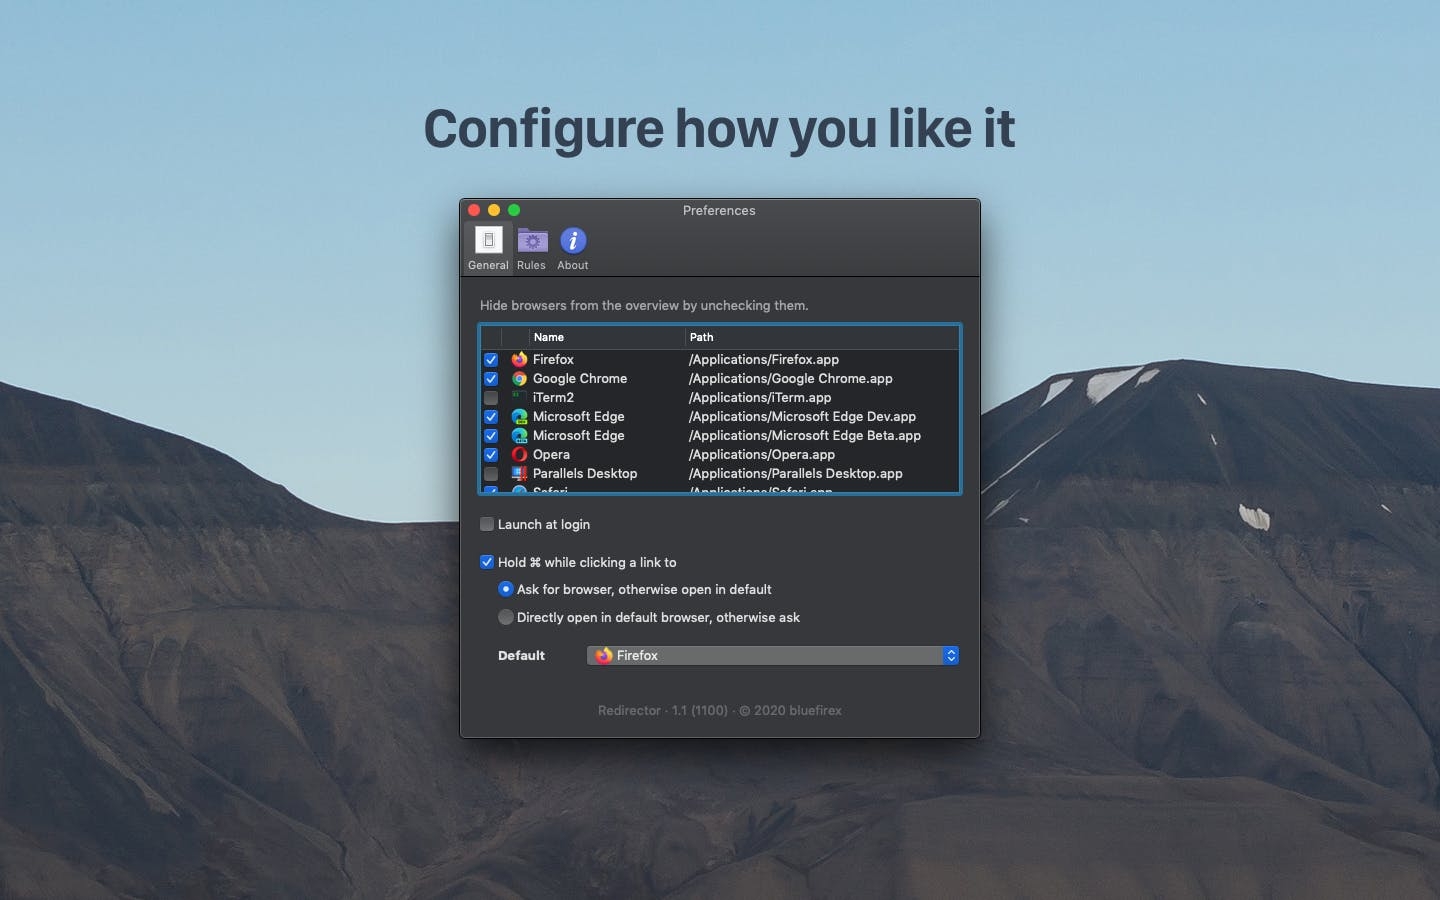Close the Preferences window
The width and height of the screenshot is (1440, 900).
(474, 210)
